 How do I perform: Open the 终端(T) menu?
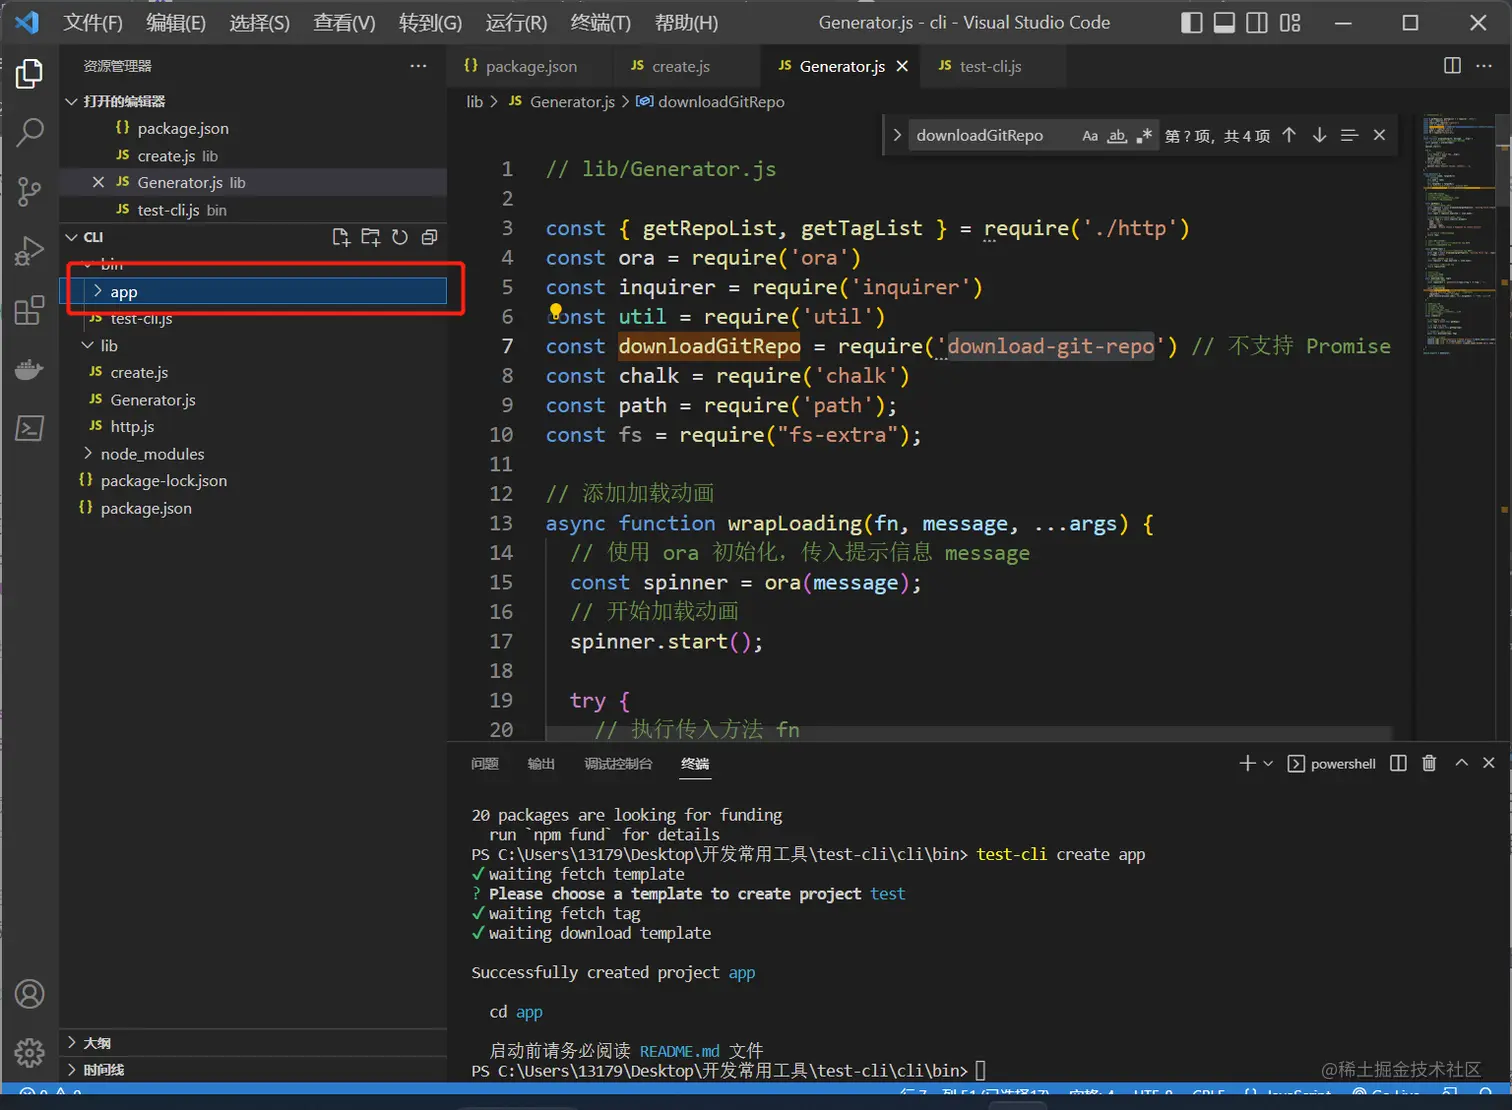click(x=600, y=23)
